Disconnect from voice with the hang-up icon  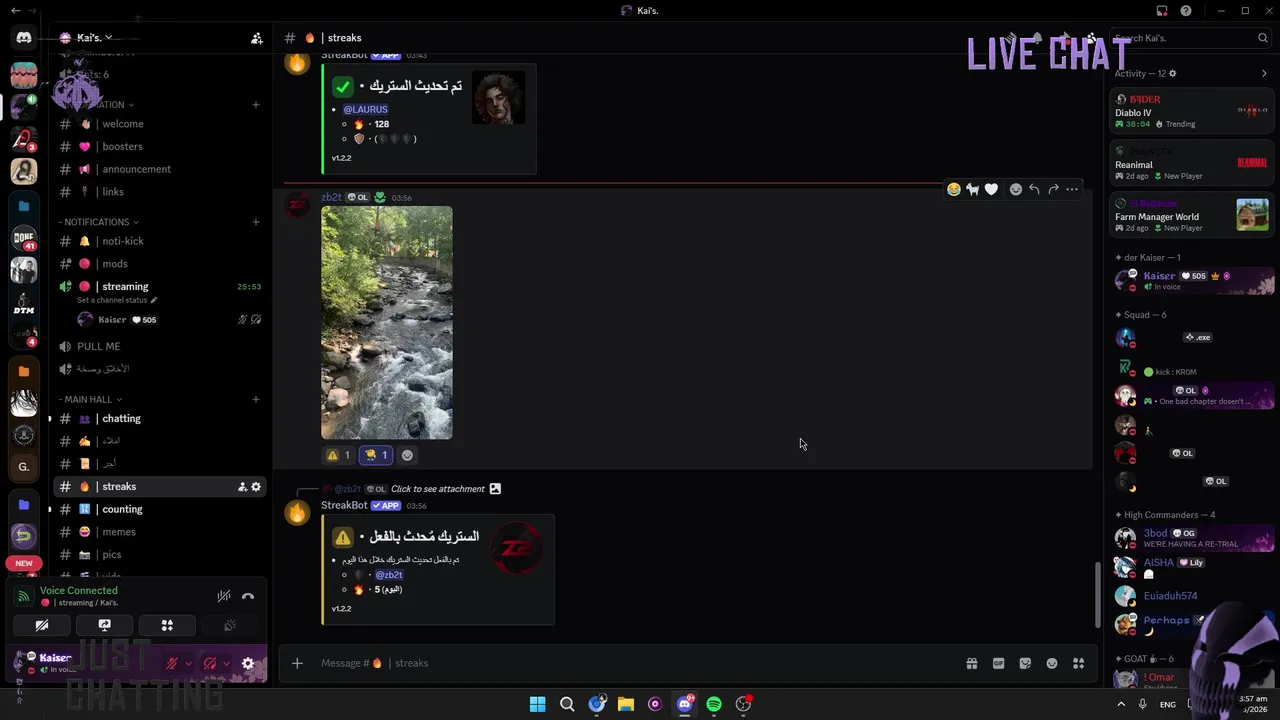pos(248,597)
